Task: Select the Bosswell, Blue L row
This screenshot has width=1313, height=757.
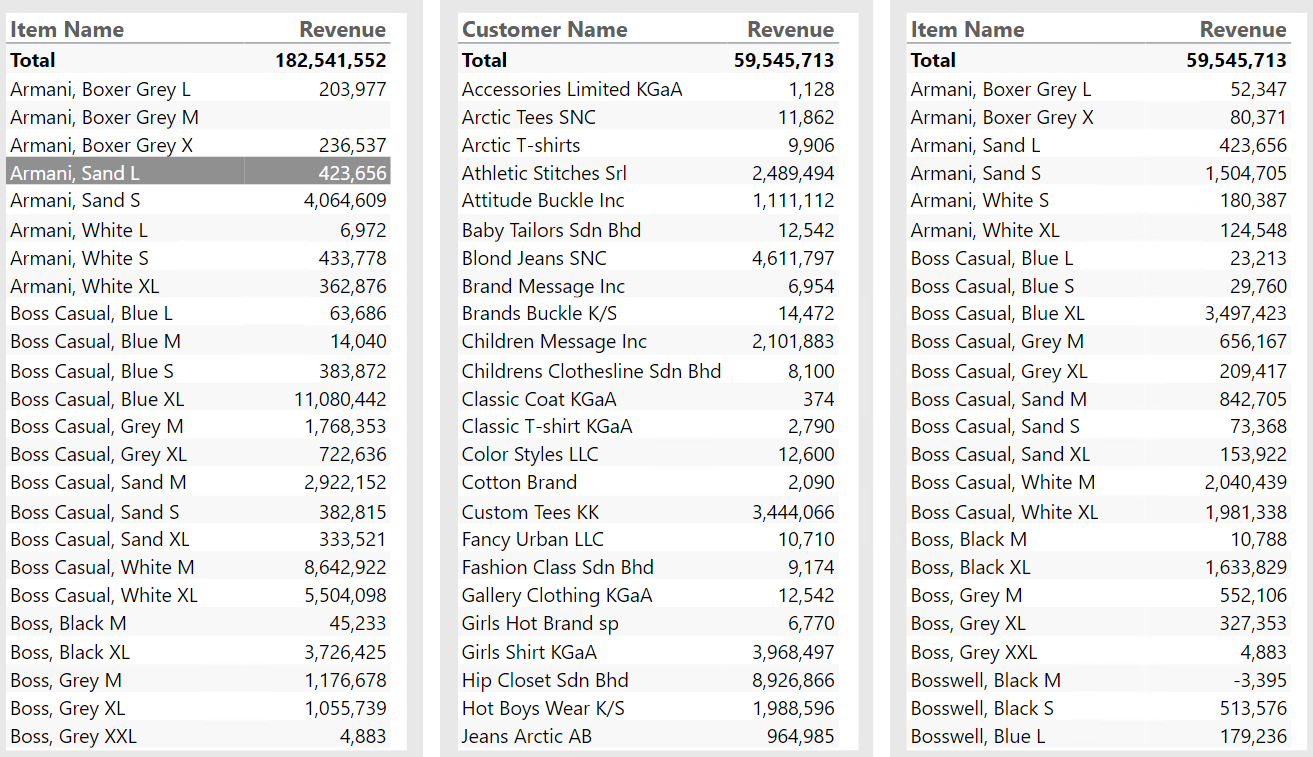Action: click(x=1099, y=736)
